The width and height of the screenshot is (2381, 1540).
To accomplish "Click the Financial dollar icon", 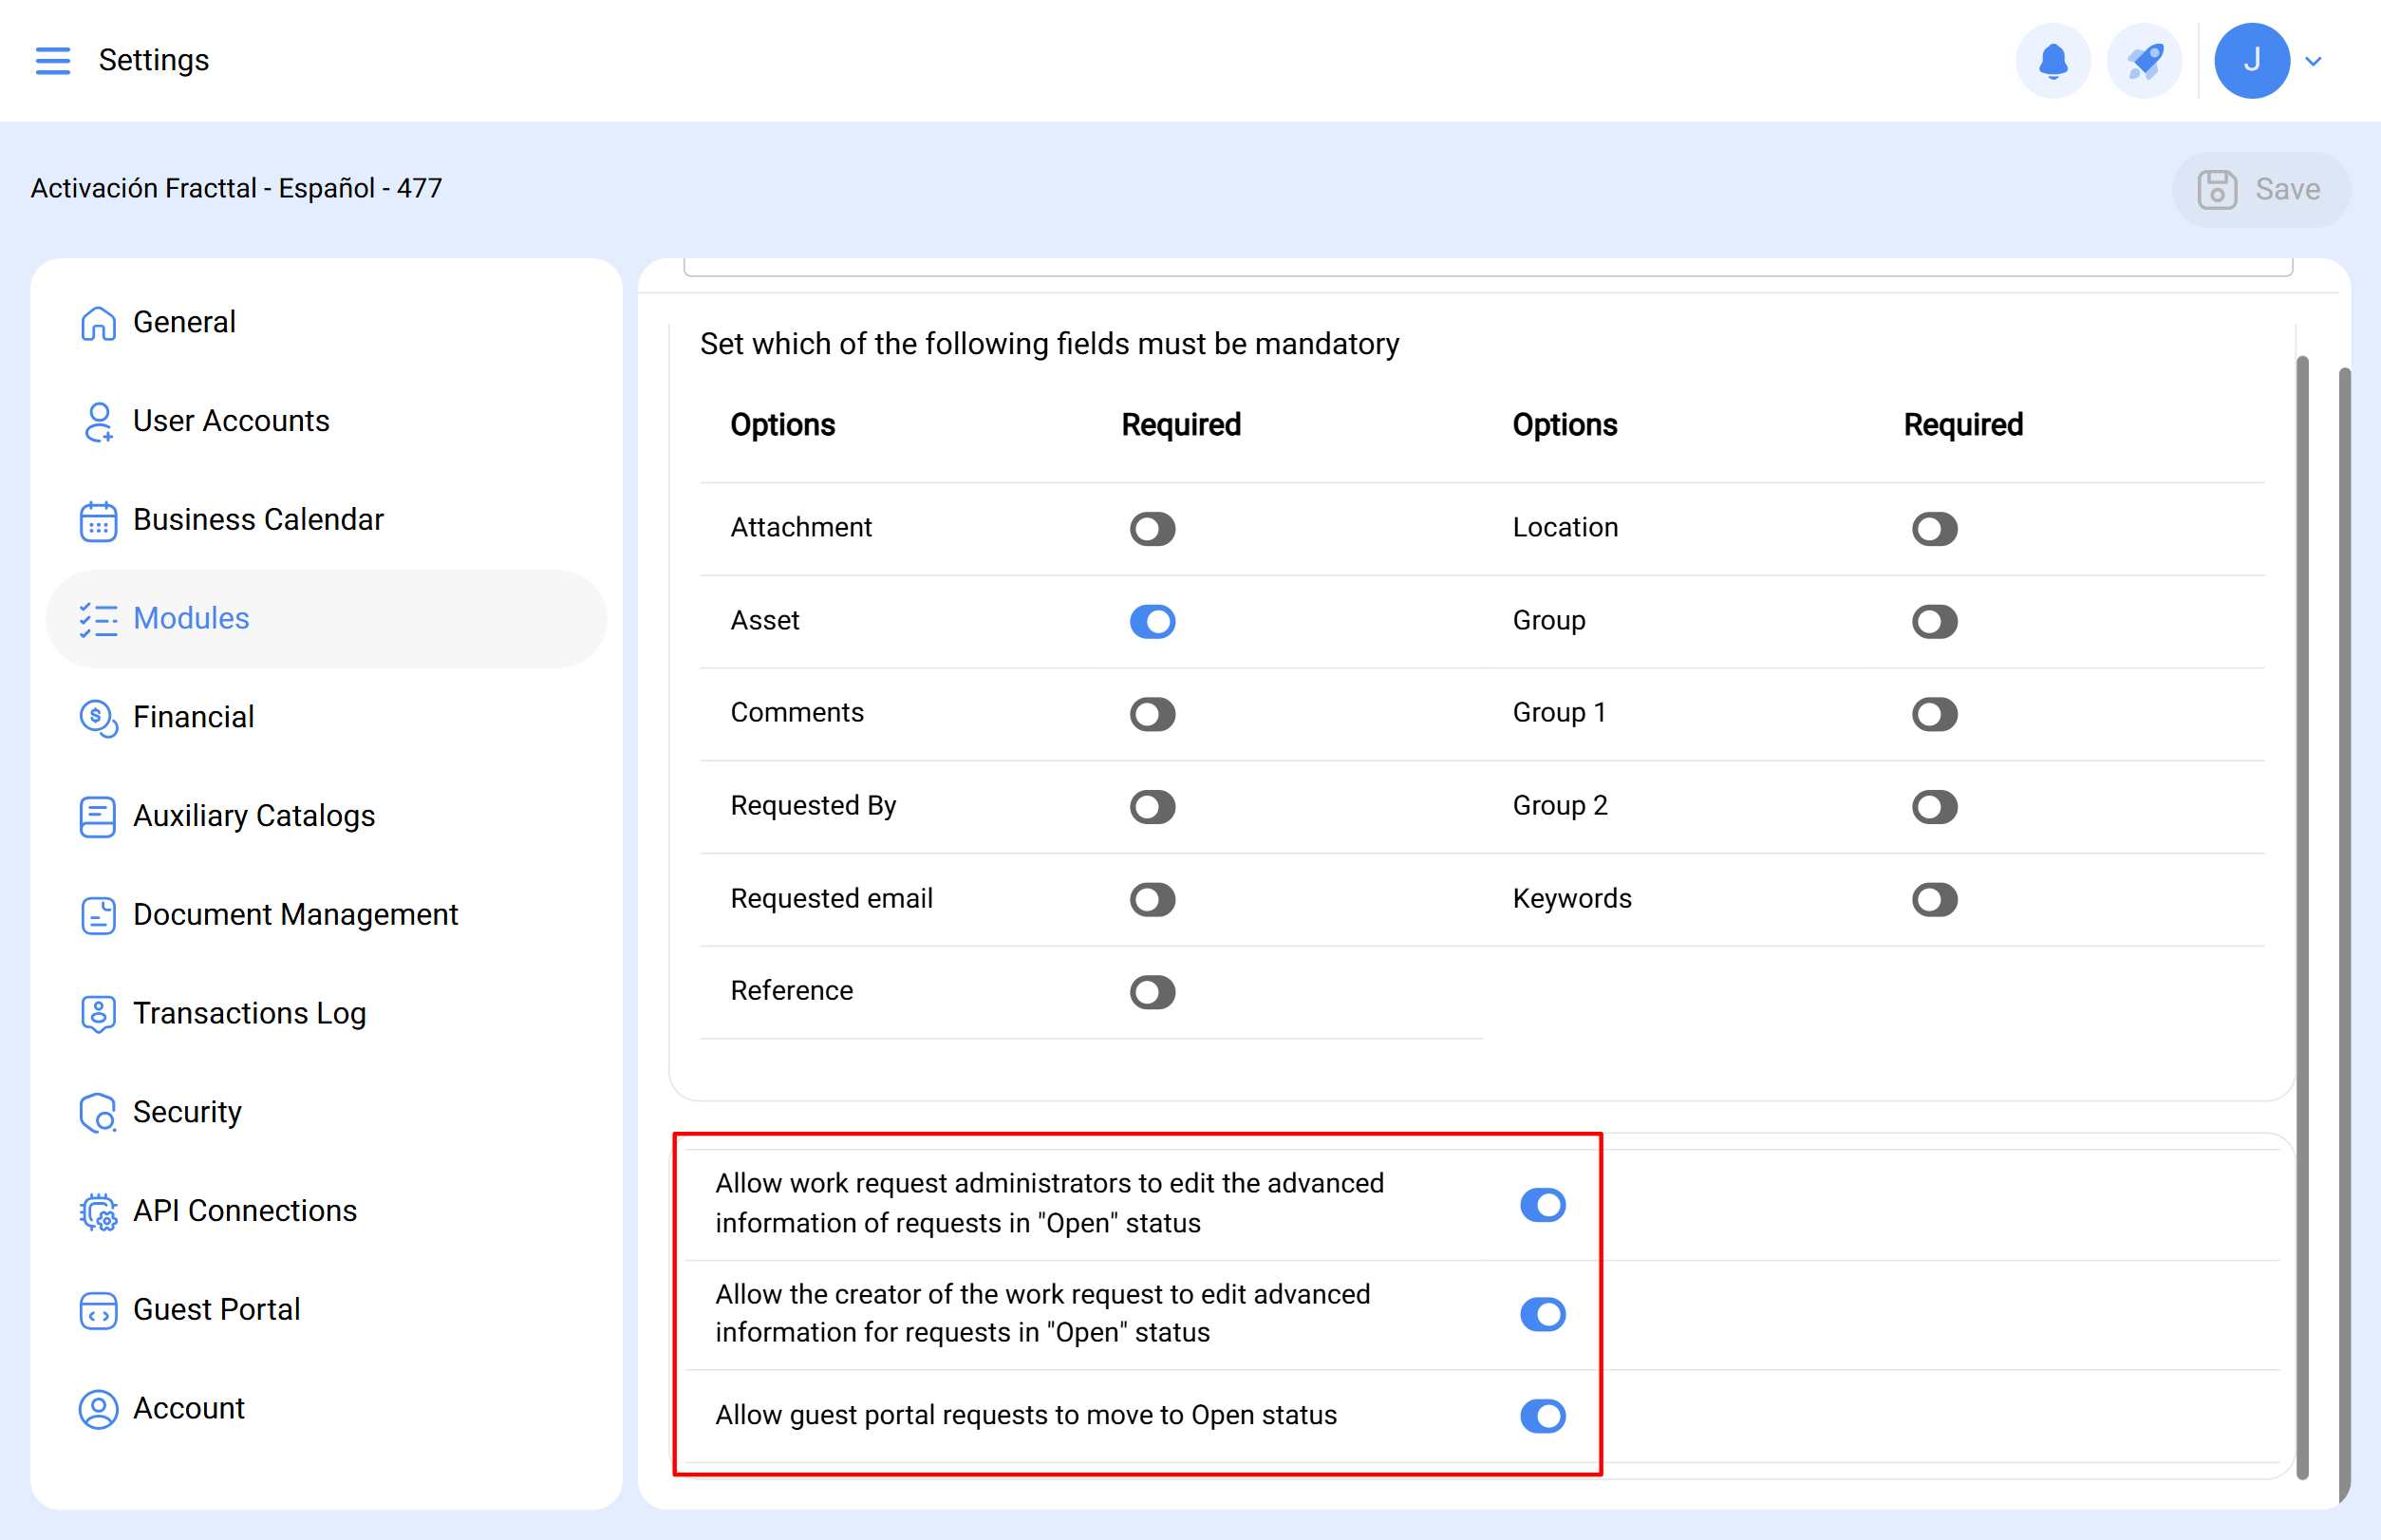I will 98,718.
